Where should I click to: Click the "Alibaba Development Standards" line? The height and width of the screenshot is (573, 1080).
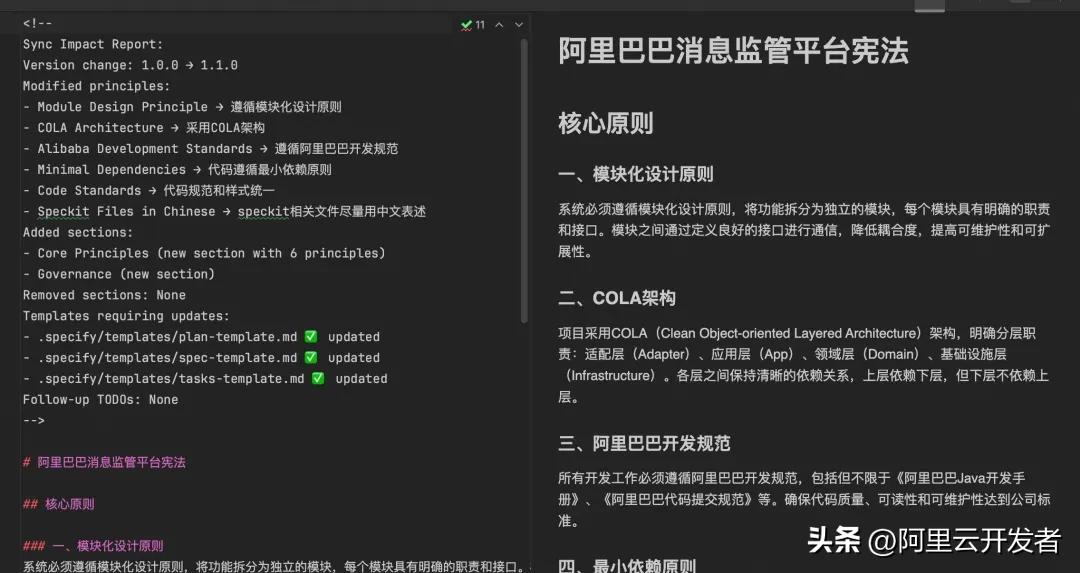click(x=211, y=149)
